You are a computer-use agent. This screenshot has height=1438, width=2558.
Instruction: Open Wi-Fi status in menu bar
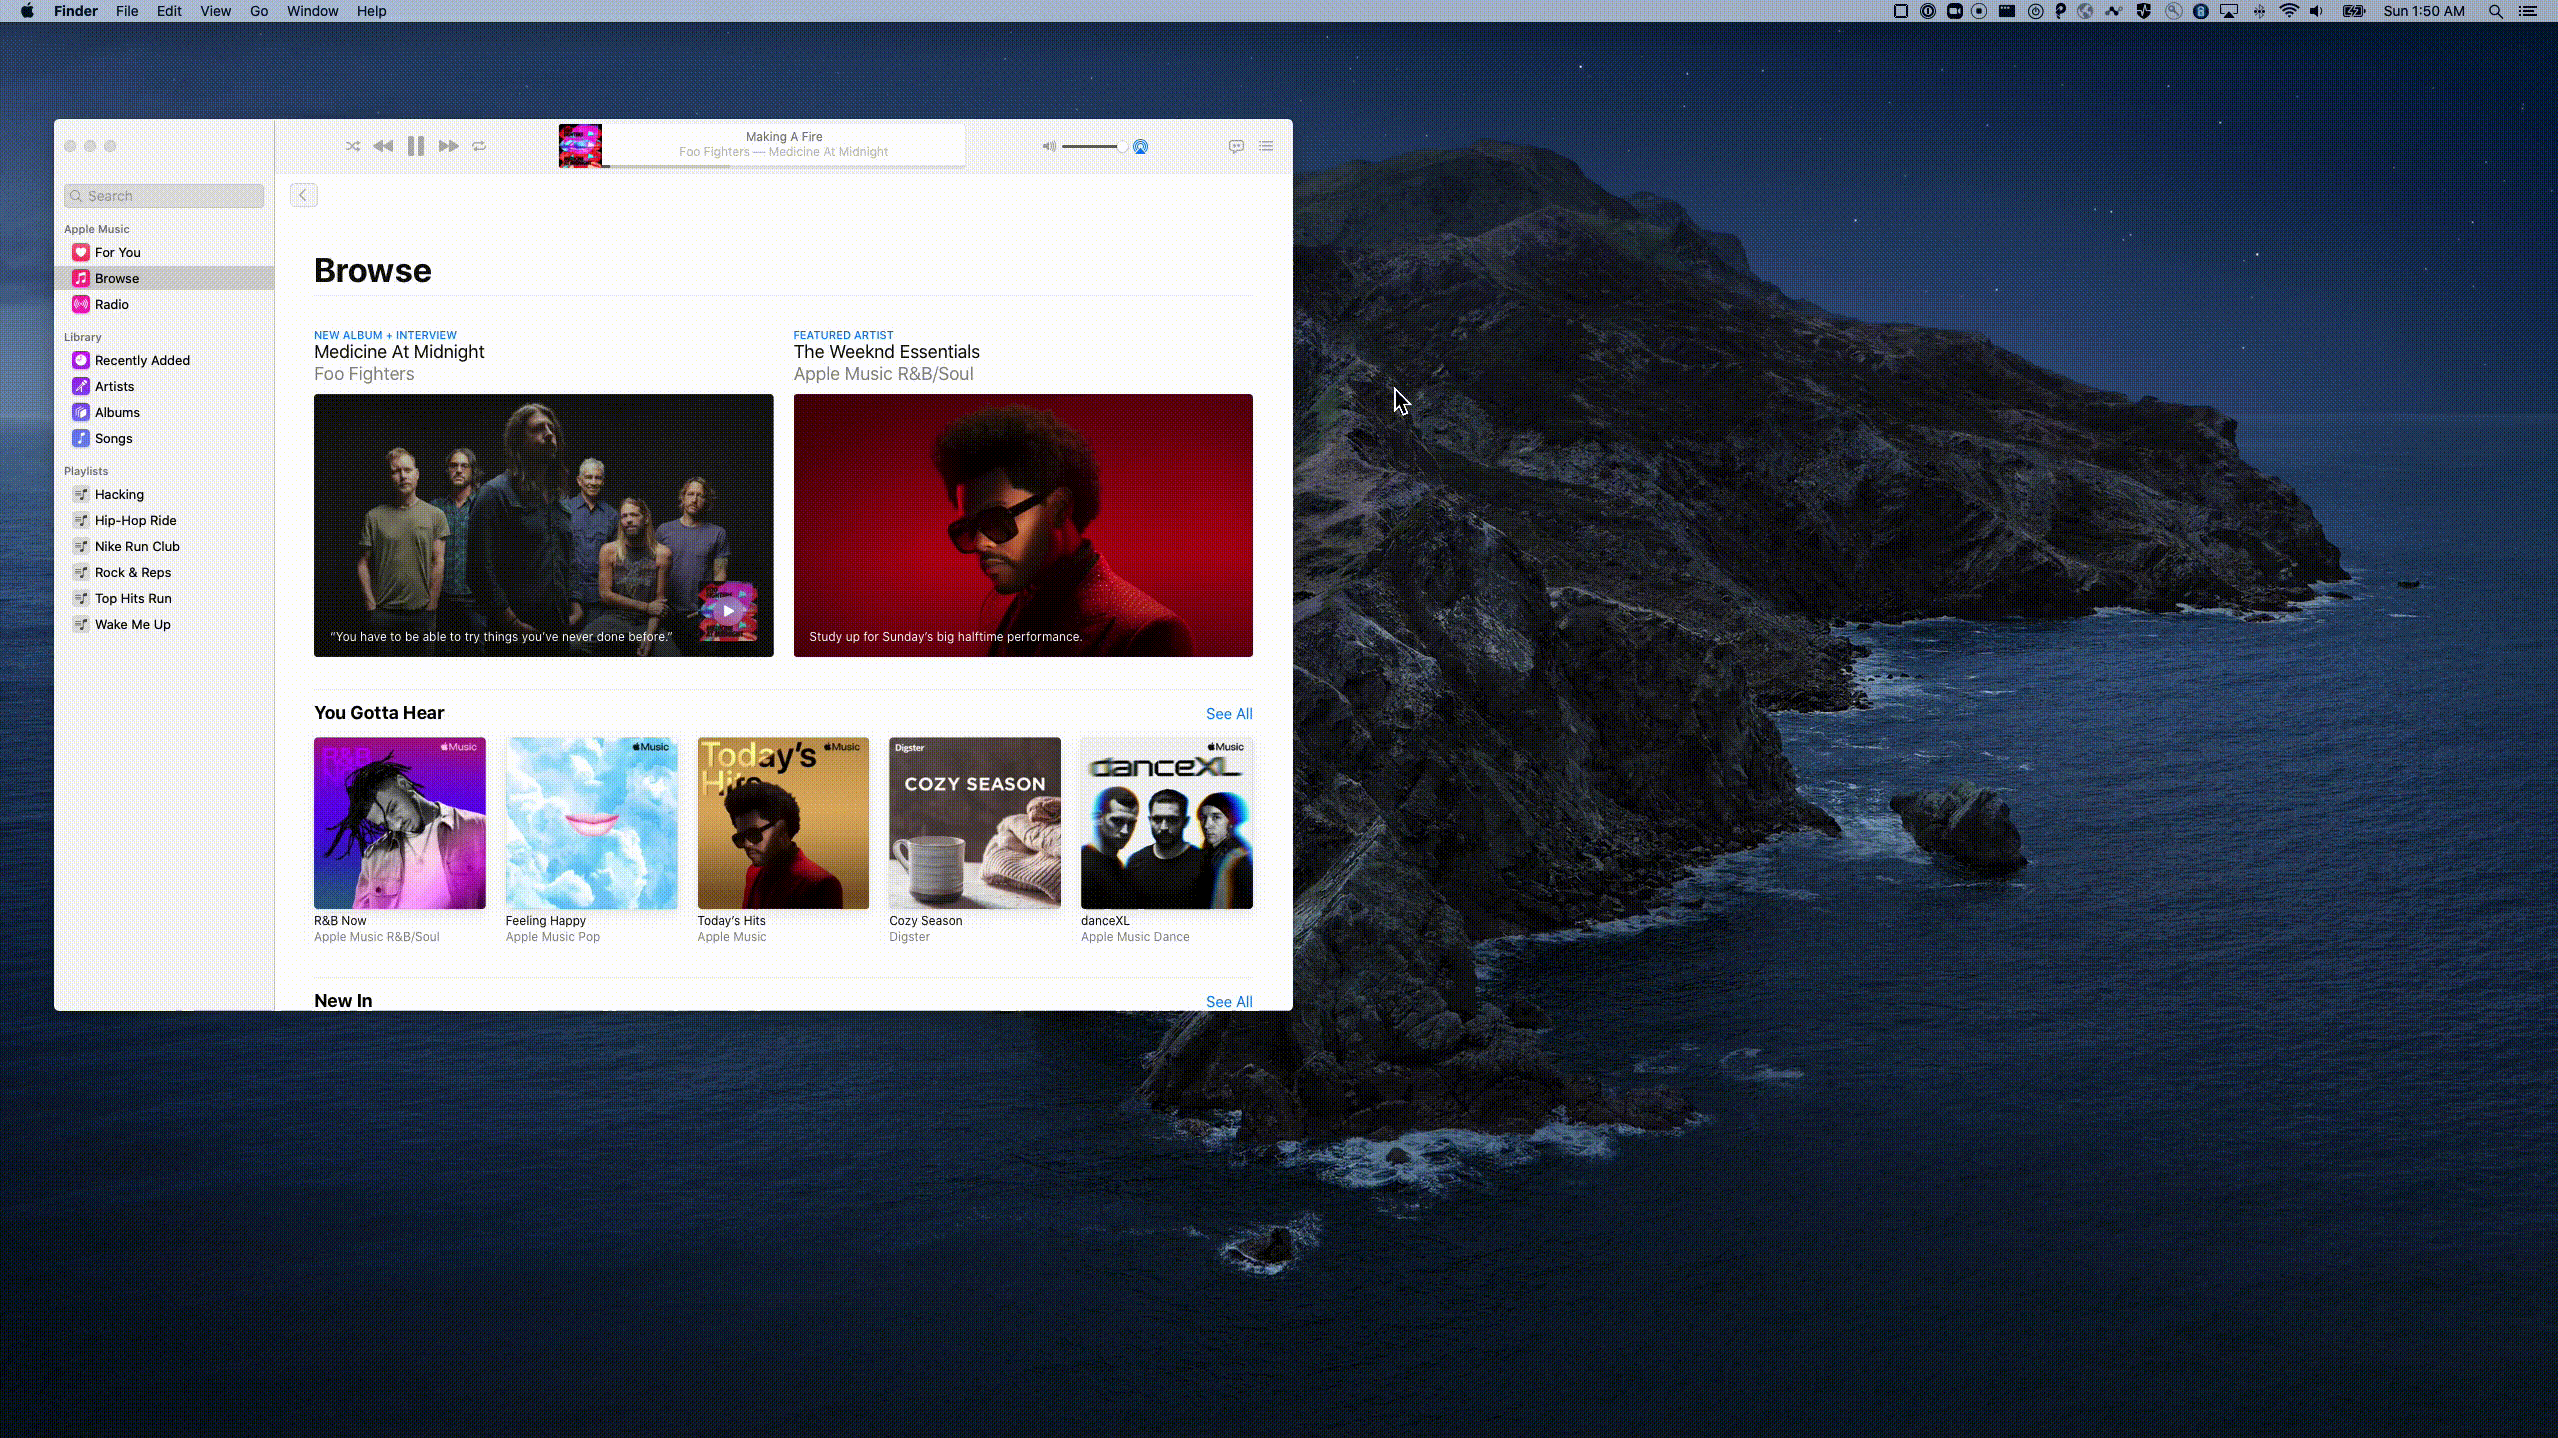[x=2288, y=11]
